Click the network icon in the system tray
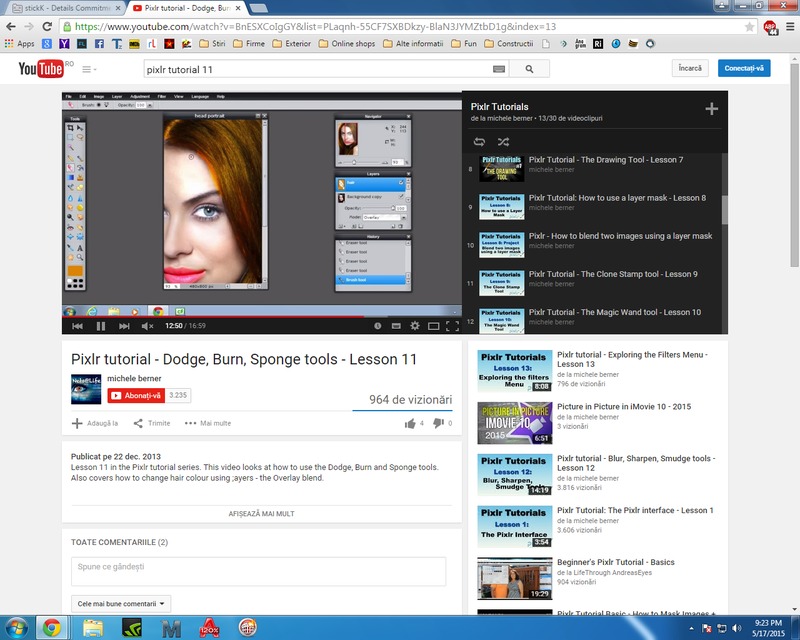Viewport: 800px width, 640px height. pyautogui.click(x=721, y=628)
